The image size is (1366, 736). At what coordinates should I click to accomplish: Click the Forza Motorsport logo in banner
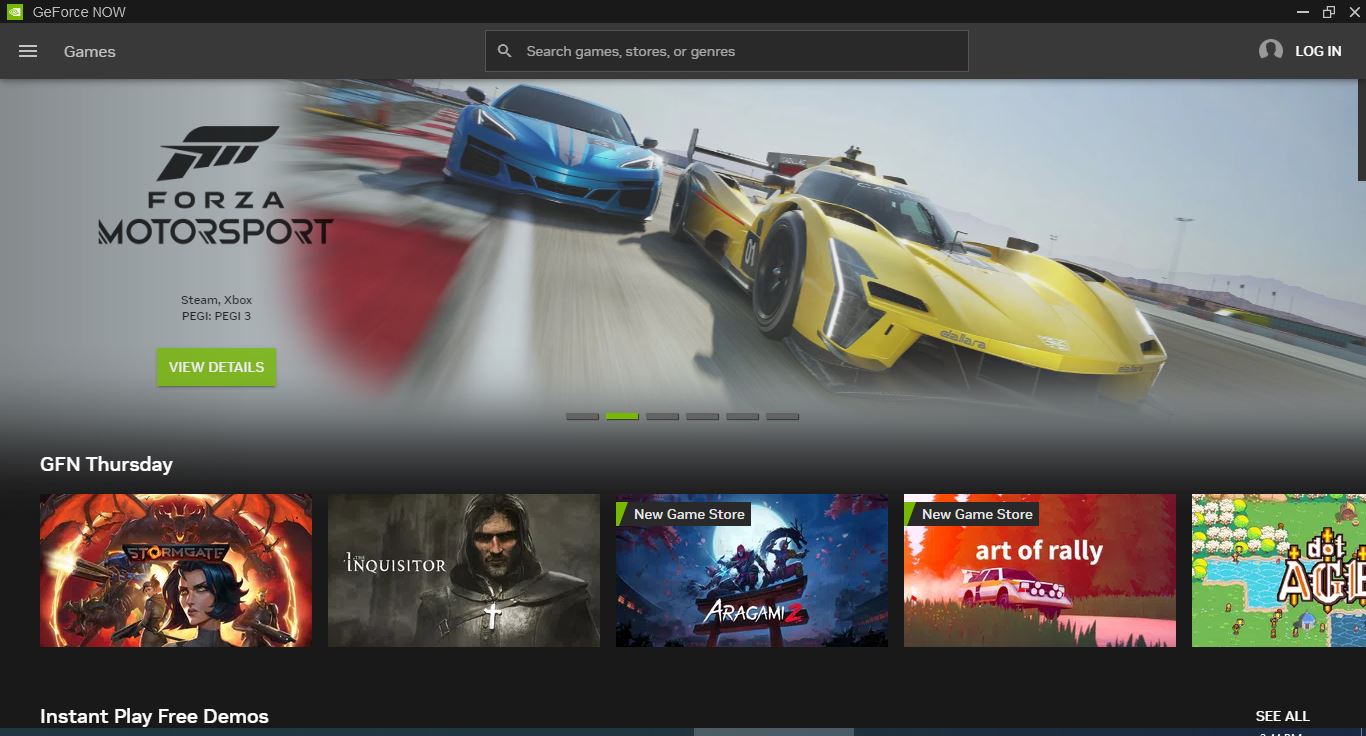tap(215, 186)
